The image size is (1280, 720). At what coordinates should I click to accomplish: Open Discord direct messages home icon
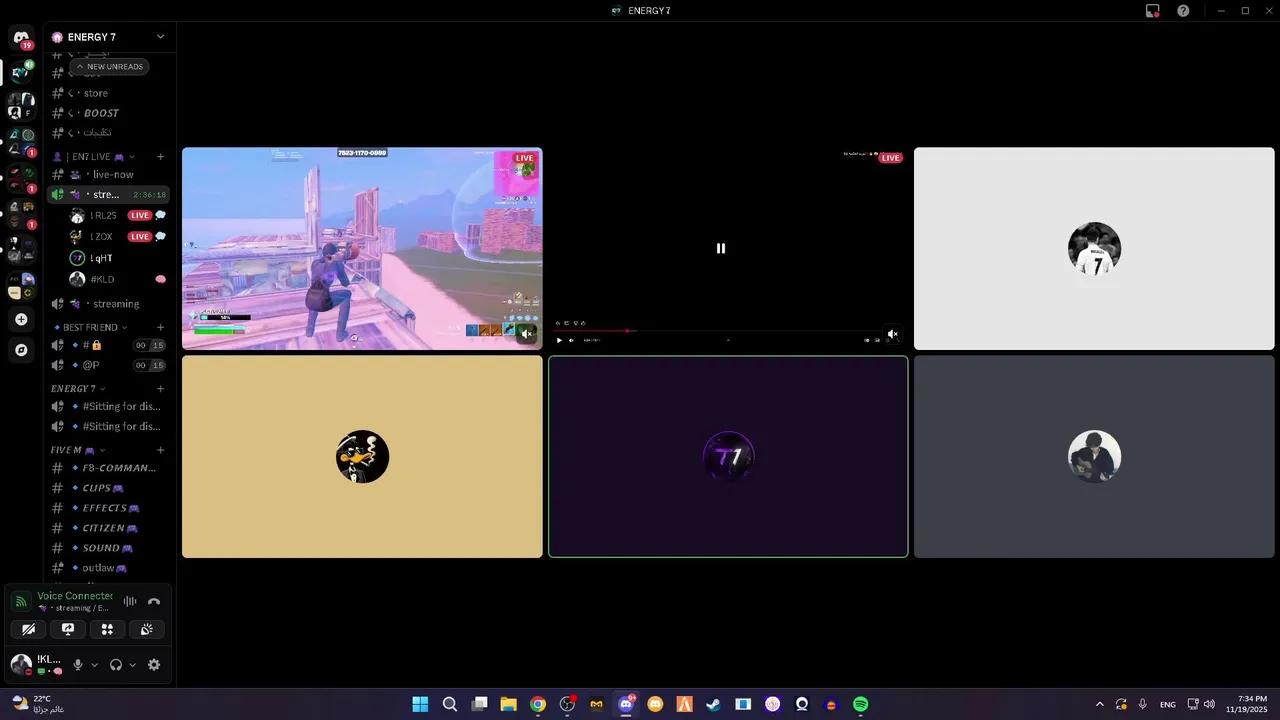click(x=21, y=38)
